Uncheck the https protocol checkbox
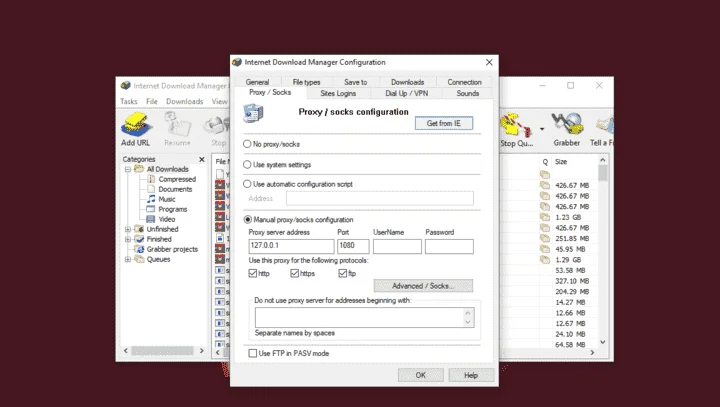The image size is (720, 407). point(294,273)
